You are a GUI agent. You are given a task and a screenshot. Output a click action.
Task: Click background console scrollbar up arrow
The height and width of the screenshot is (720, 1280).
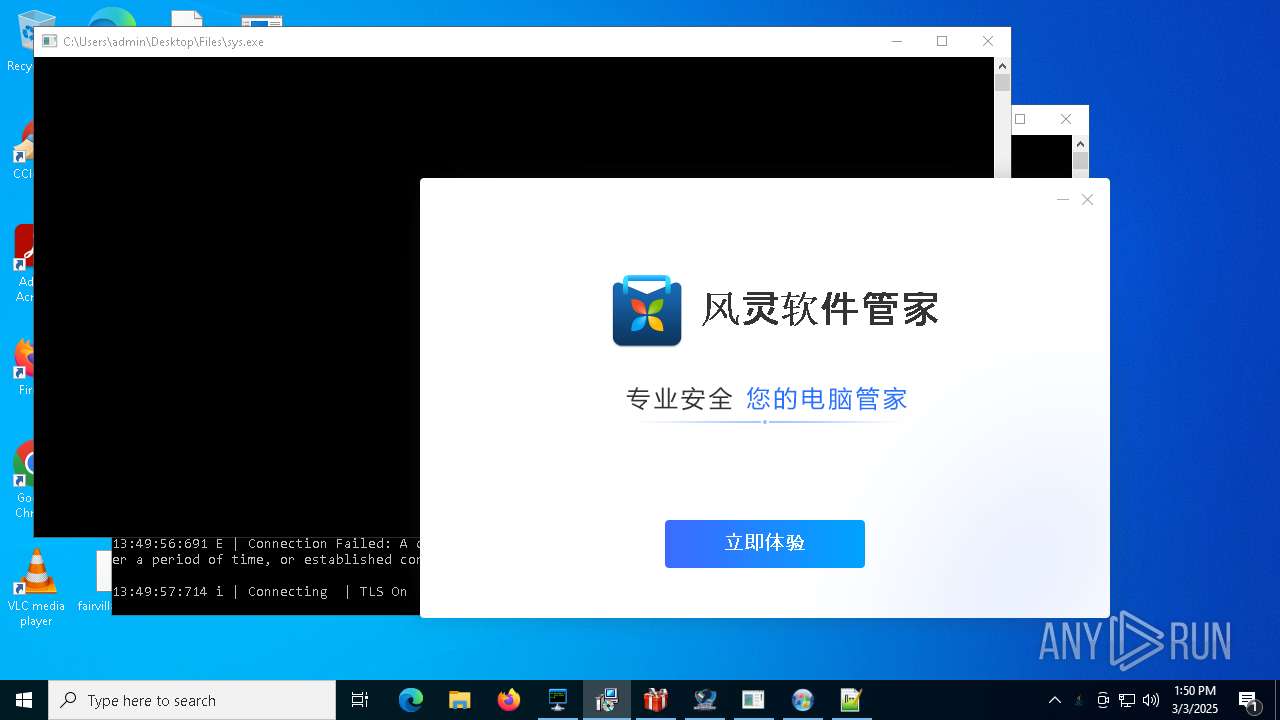click(x=1080, y=143)
